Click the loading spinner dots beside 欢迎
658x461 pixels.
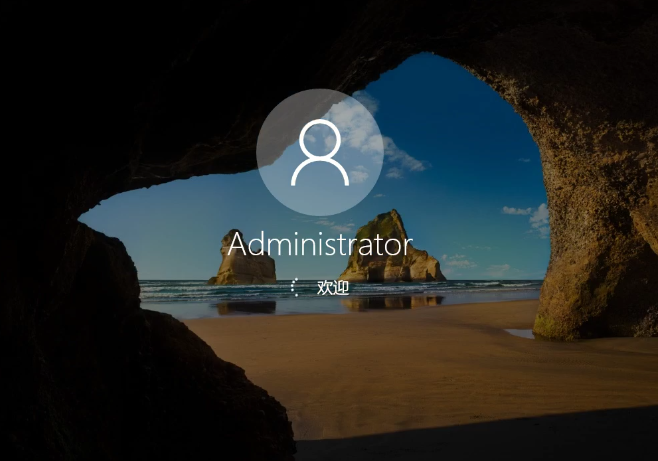(294, 287)
